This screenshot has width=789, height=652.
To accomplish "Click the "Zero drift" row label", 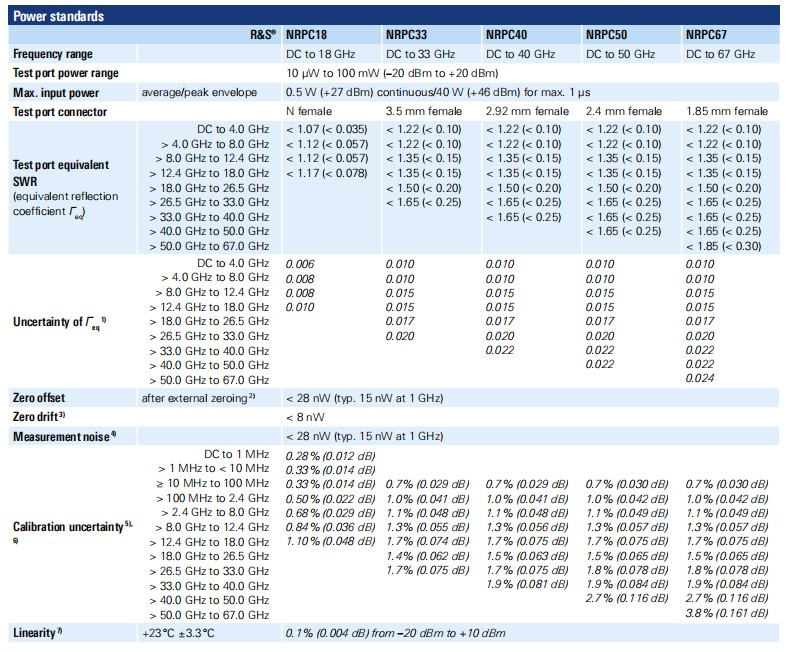I will (x=39, y=417).
